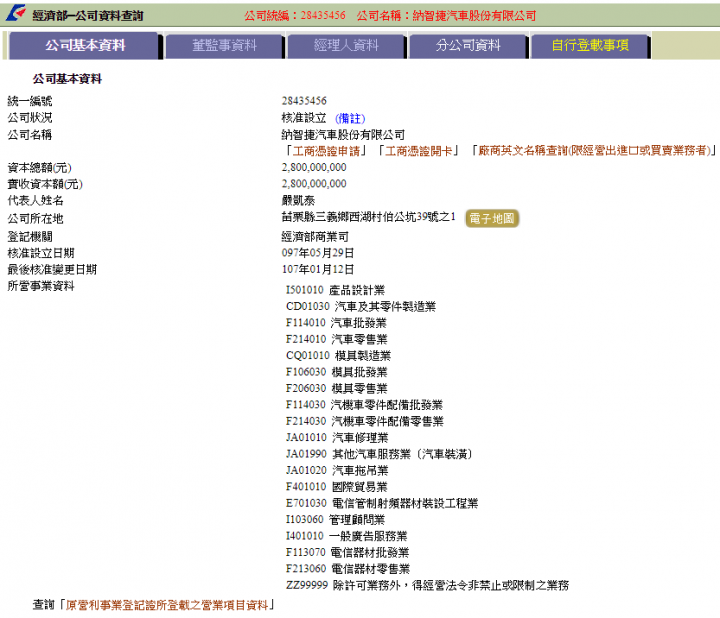Viewport: 720px width, 618px height.
Task: Click the I103060 管理顧問業 row
Action: (335, 520)
